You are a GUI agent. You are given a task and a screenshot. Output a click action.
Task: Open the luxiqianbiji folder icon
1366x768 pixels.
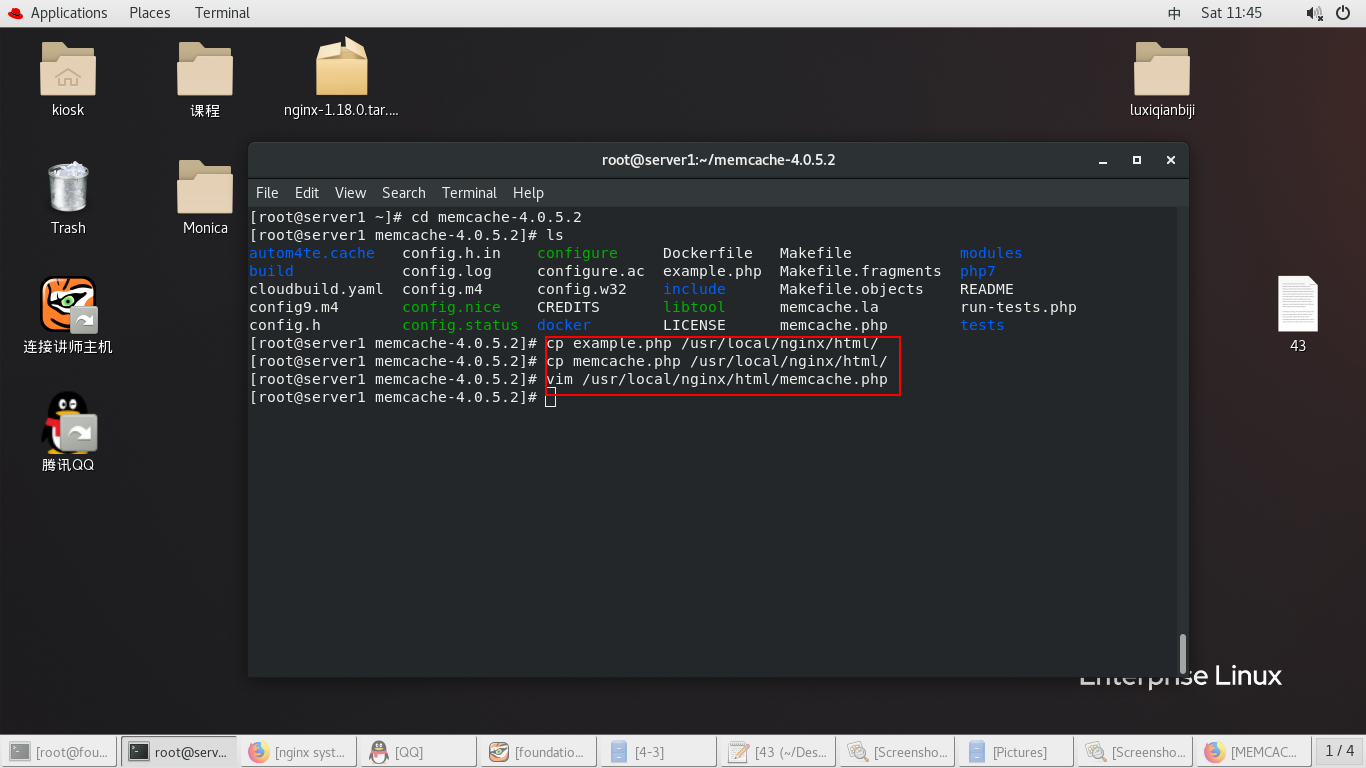1162,69
